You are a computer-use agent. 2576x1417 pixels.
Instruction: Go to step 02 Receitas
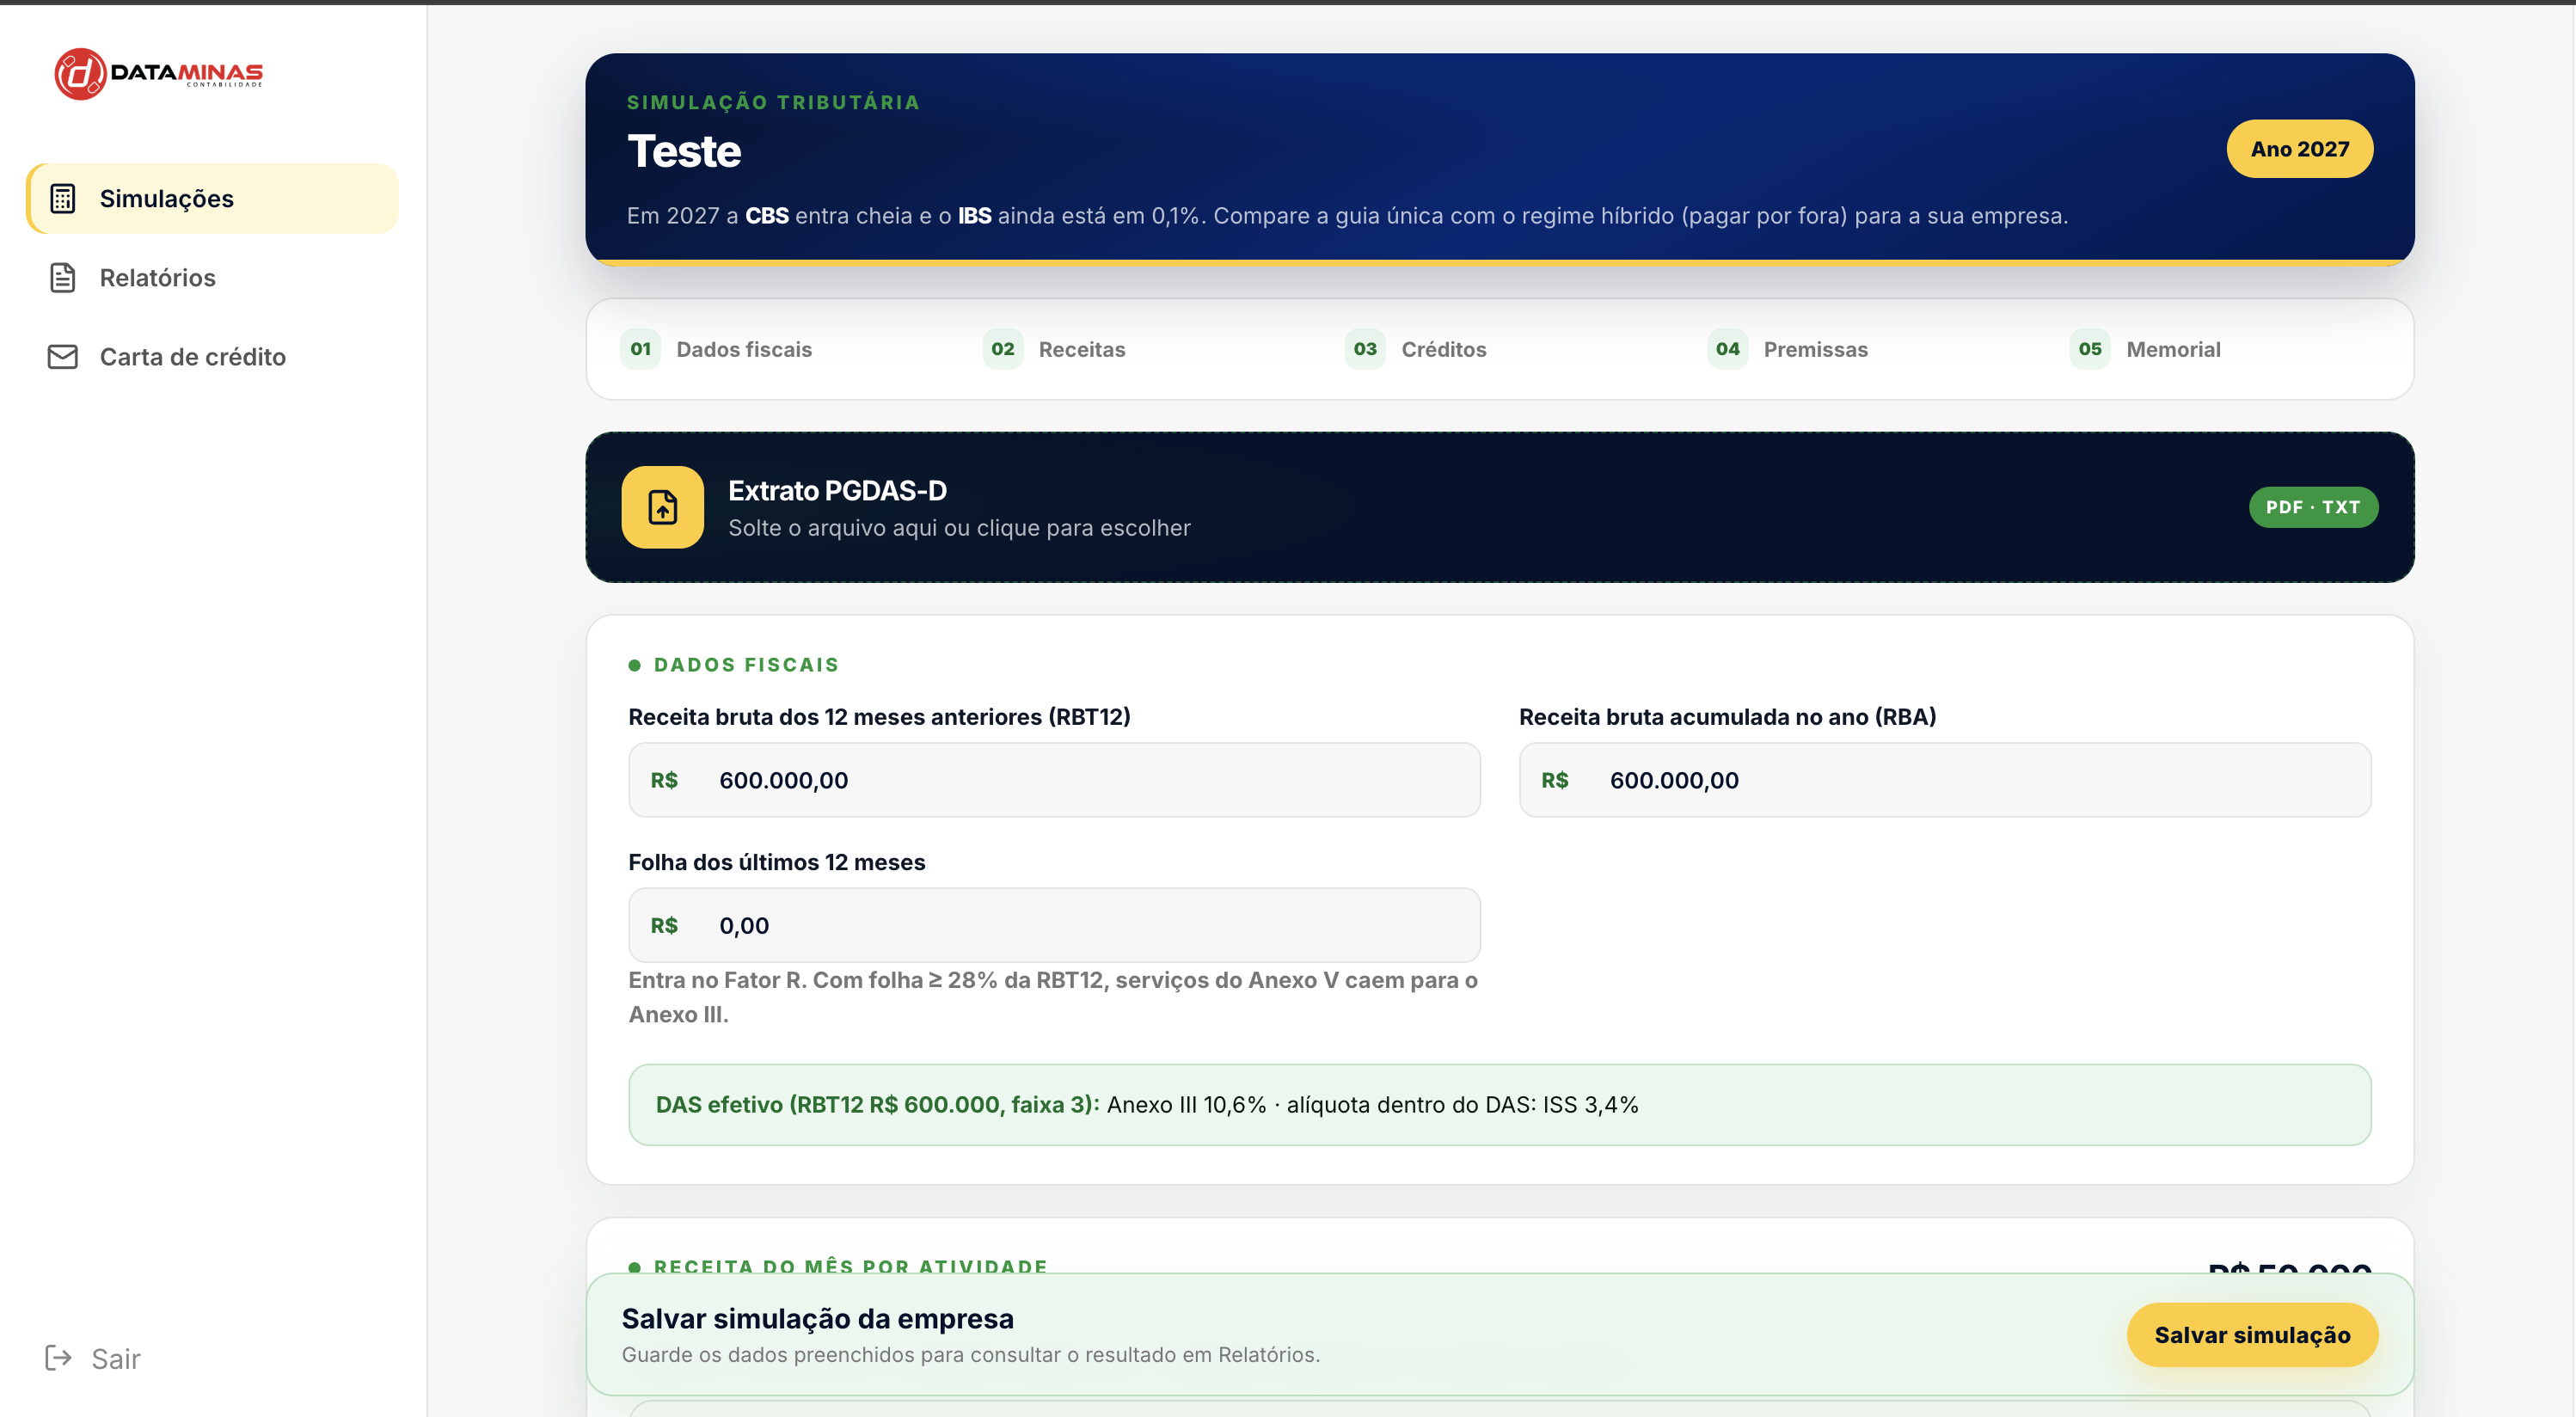click(x=1054, y=349)
